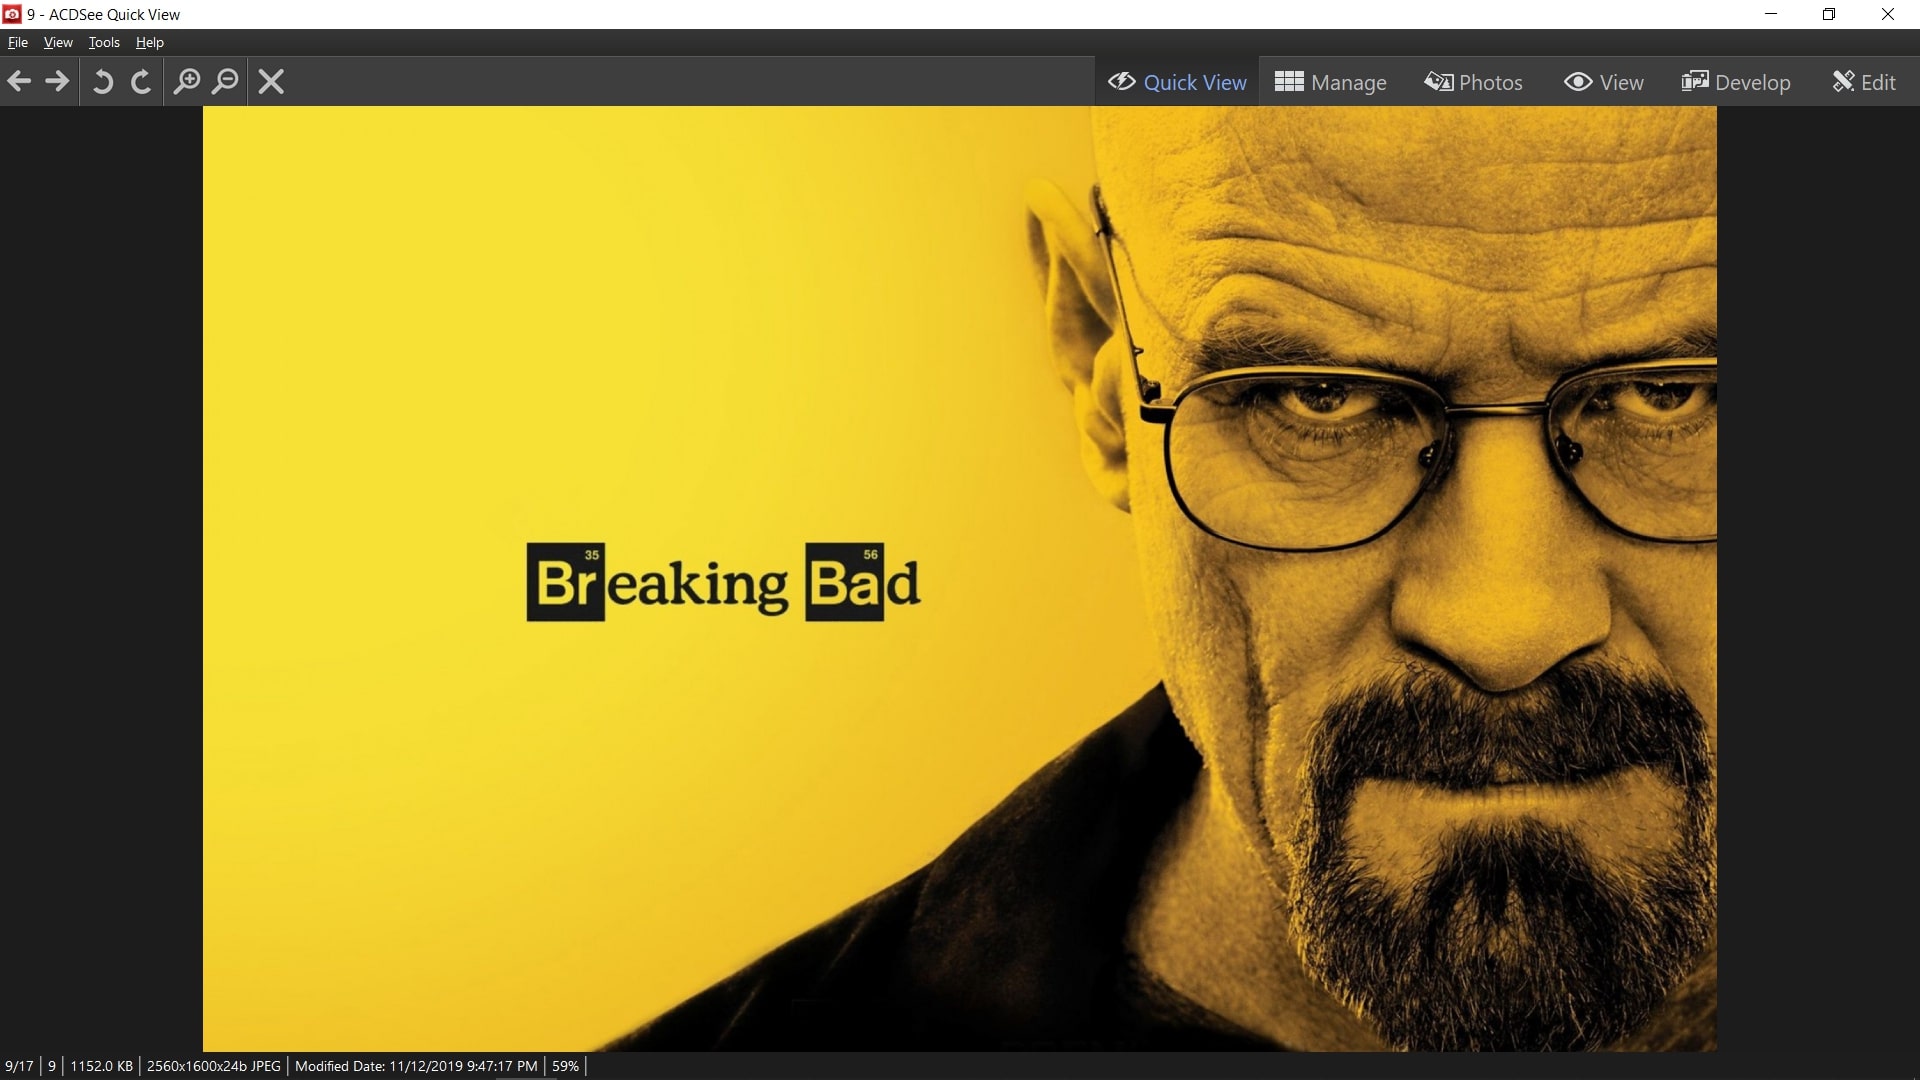Close the ACDSee Quick View window
Viewport: 1920px width, 1080px height.
click(1888, 14)
